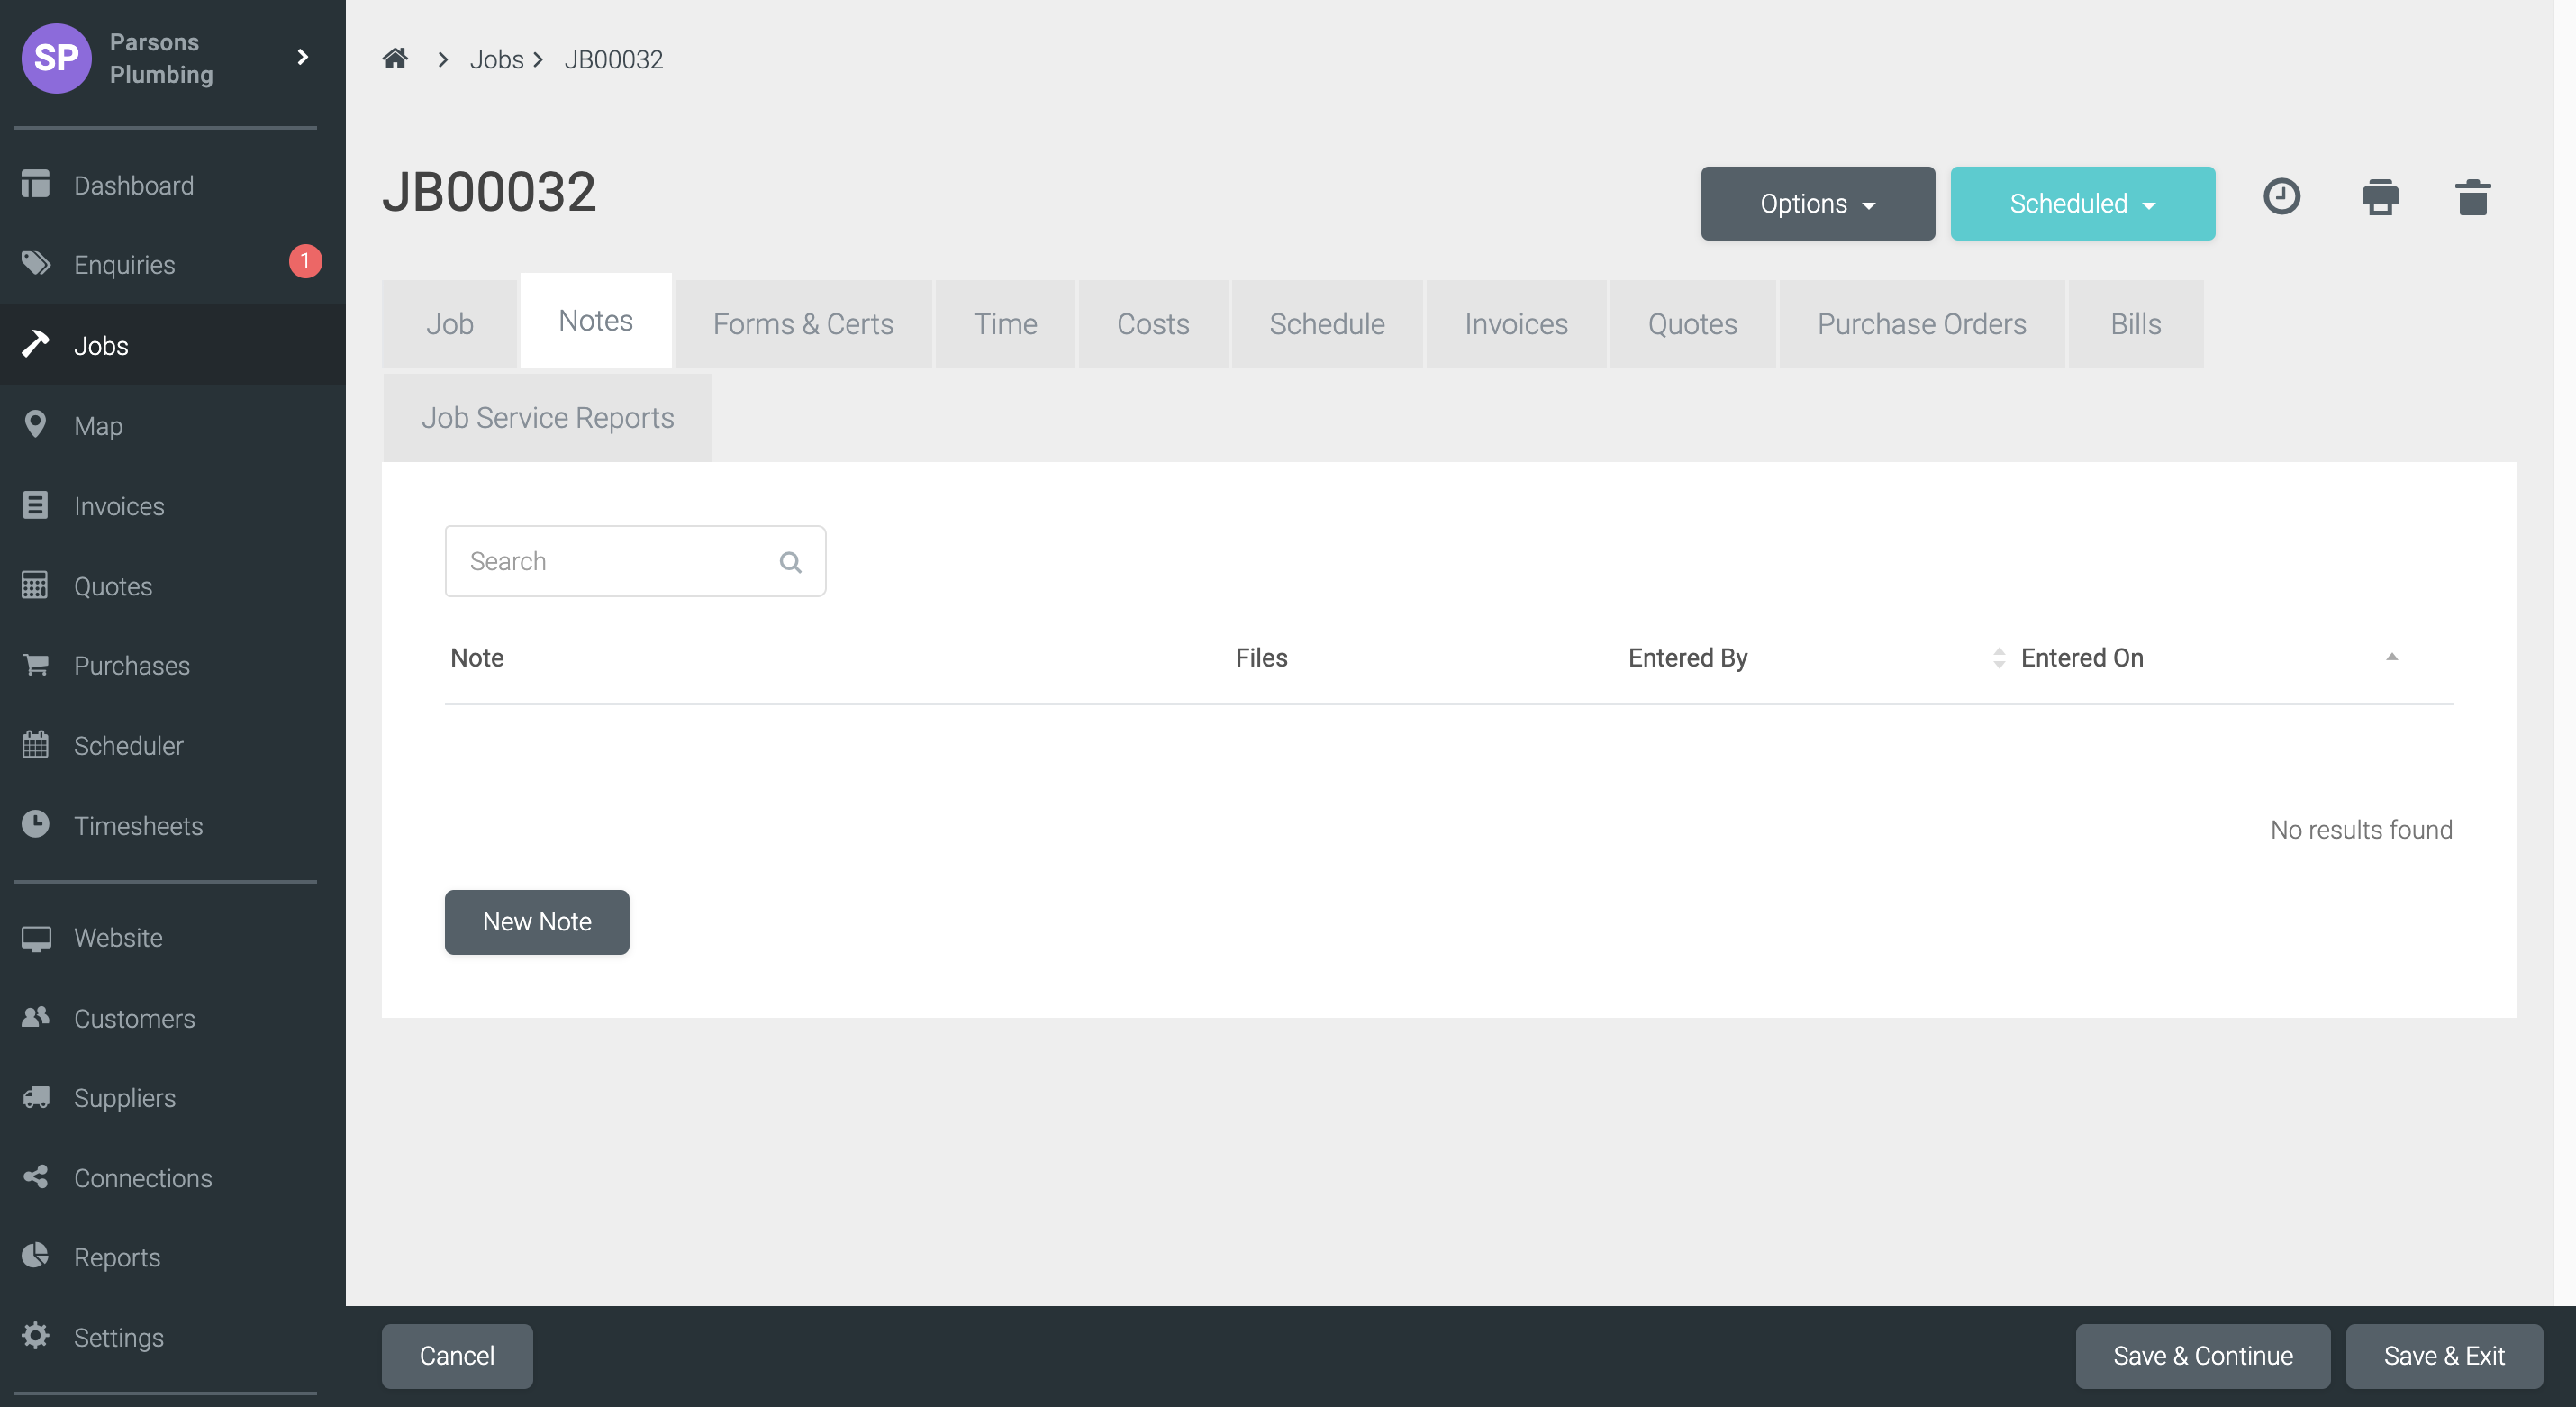Click the Note column header
This screenshot has height=1407, width=2576.
coord(477,658)
